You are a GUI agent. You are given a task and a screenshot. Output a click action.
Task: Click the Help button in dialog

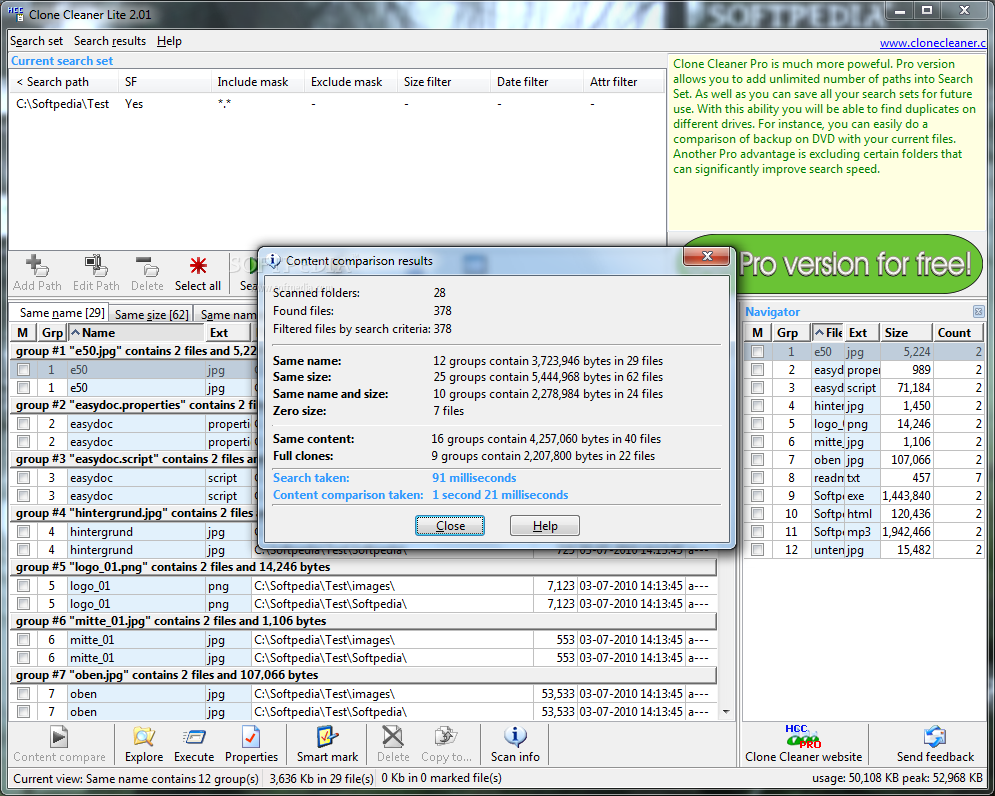(x=545, y=526)
